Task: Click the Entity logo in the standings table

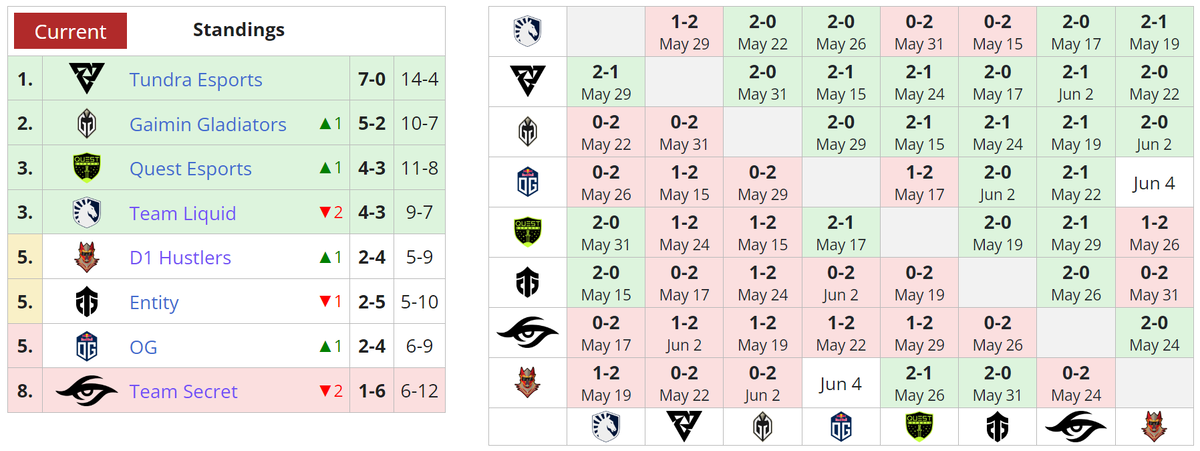Action: point(85,302)
